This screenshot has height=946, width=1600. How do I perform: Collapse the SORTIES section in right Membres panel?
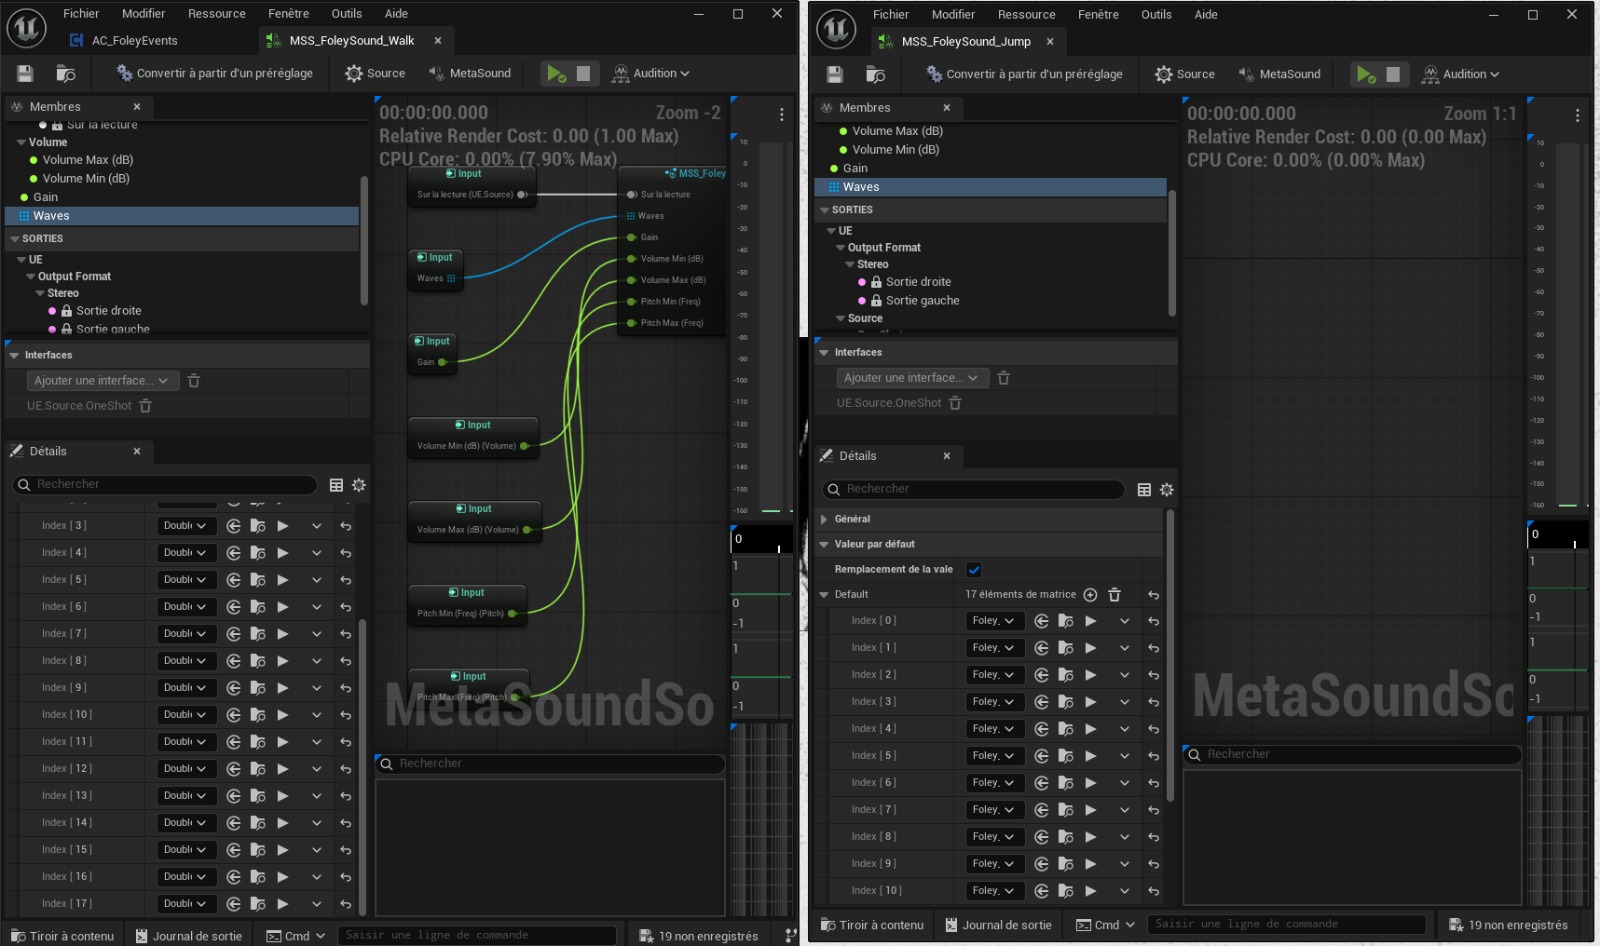(824, 210)
